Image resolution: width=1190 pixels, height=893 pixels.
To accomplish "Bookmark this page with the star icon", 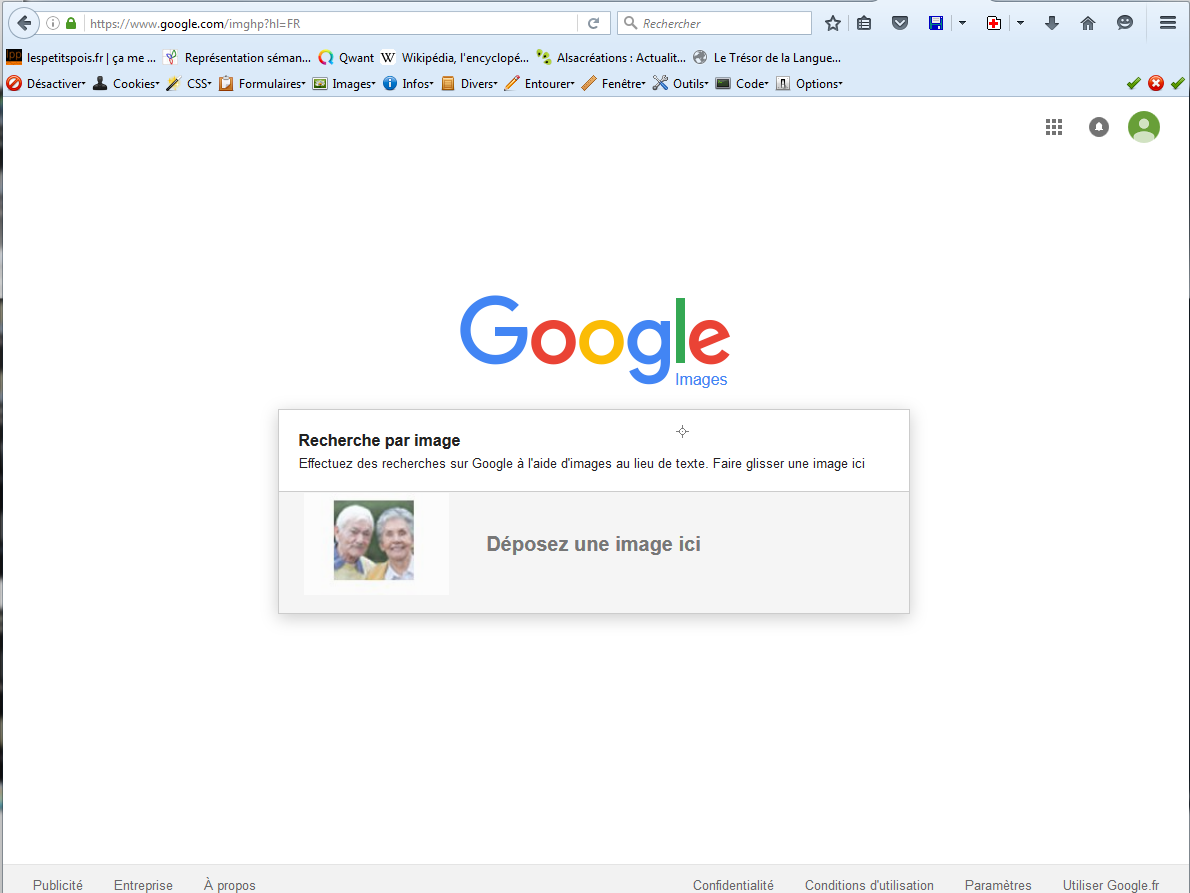I will [x=832, y=23].
